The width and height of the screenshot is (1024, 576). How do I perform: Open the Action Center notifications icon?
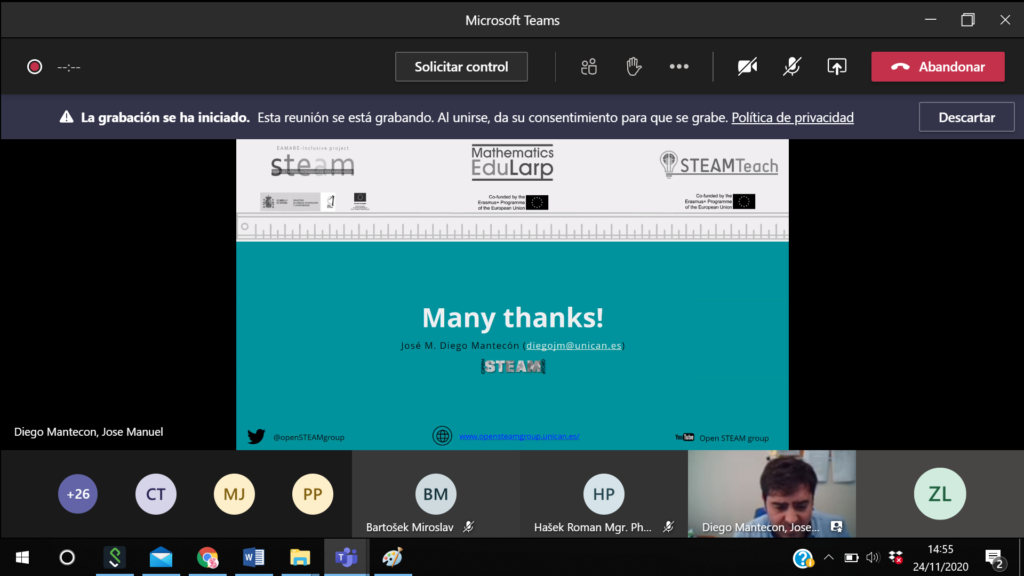(x=995, y=558)
